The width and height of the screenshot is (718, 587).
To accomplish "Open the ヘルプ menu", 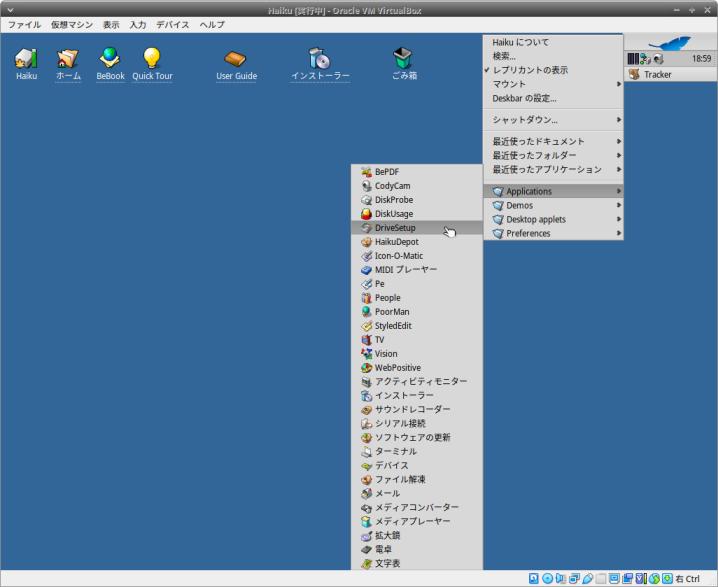I will coord(212,25).
